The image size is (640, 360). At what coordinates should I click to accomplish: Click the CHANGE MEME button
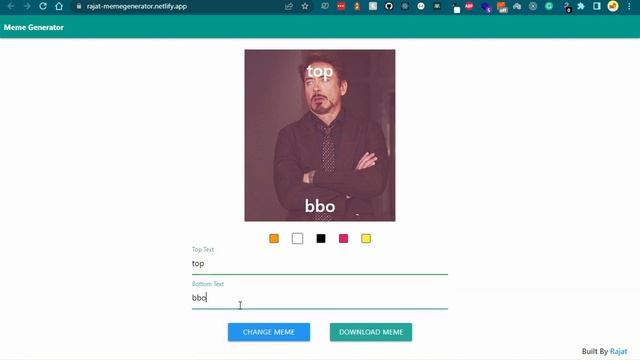[x=269, y=332]
